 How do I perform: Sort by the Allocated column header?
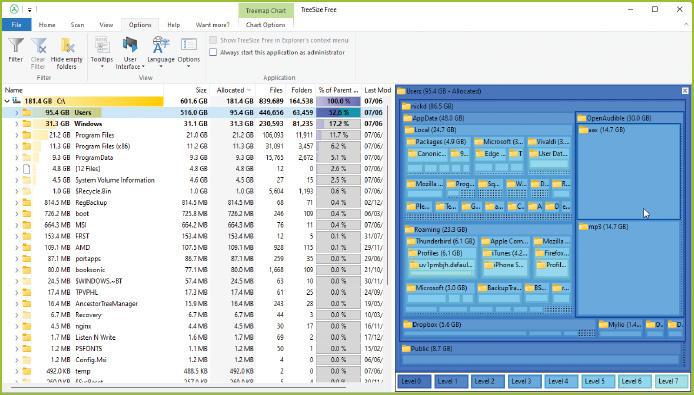233,90
